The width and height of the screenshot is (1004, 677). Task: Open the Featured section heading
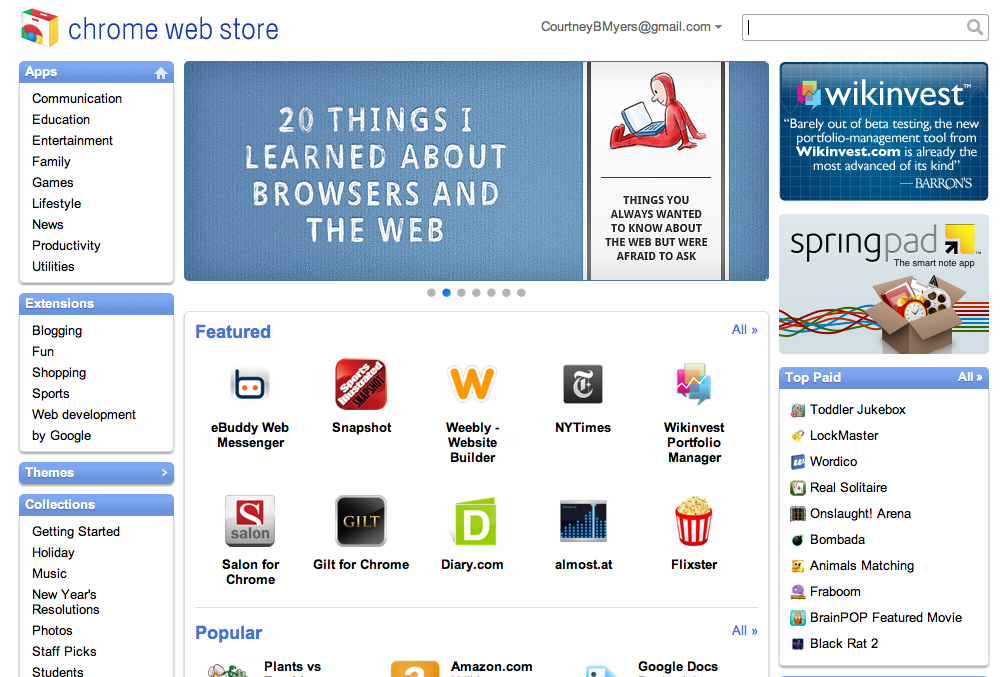pyautogui.click(x=233, y=332)
